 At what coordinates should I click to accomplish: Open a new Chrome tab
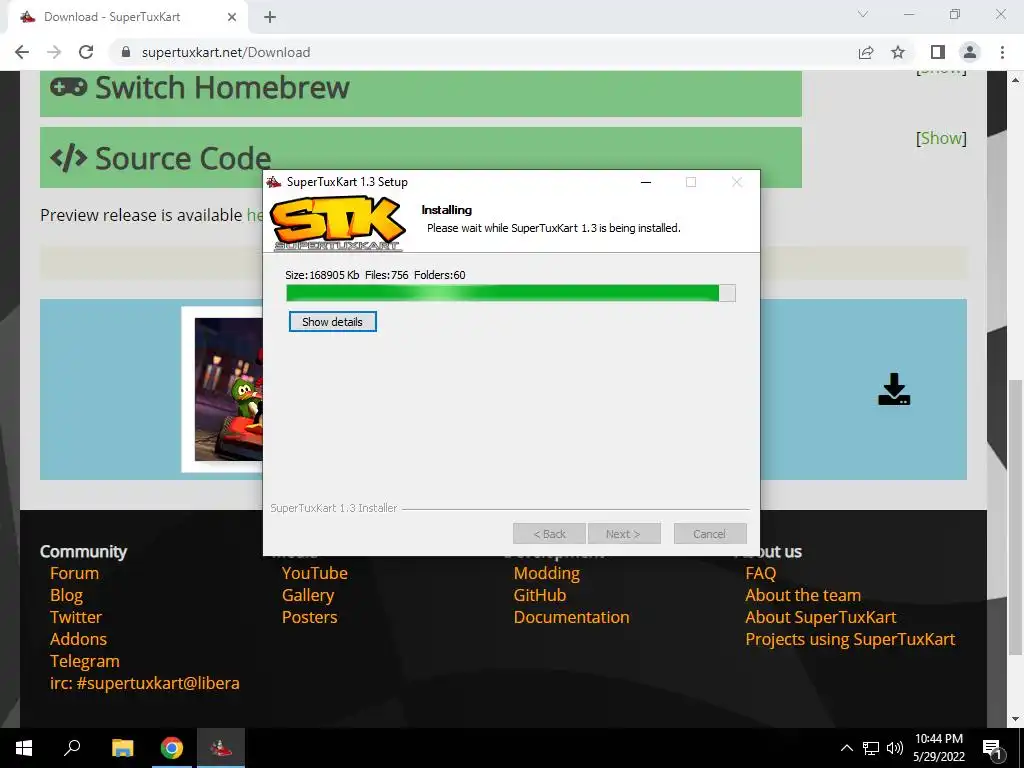coord(270,17)
